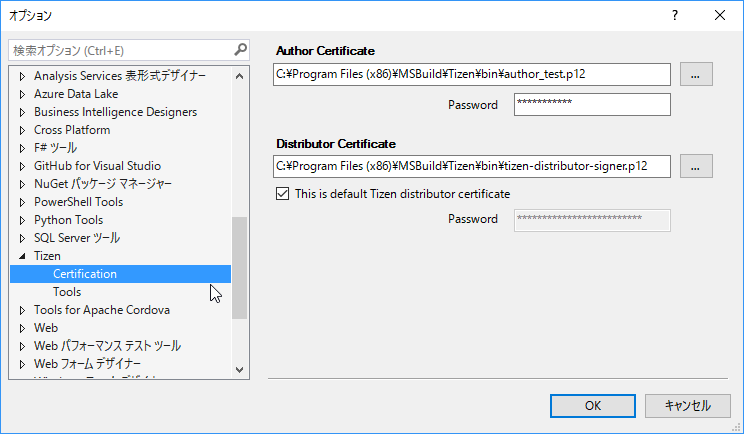Click the Author Certificate password field

click(592, 104)
